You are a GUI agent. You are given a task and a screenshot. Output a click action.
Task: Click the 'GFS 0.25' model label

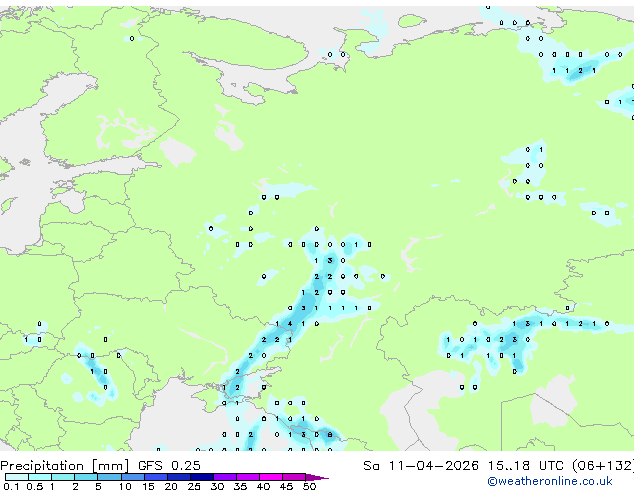click(x=169, y=466)
